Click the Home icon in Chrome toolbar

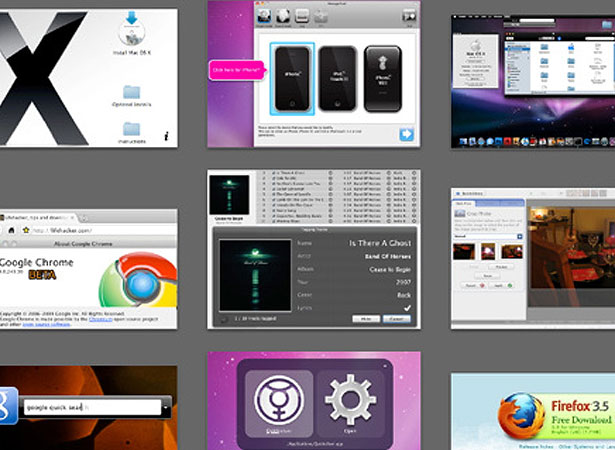coord(11,230)
